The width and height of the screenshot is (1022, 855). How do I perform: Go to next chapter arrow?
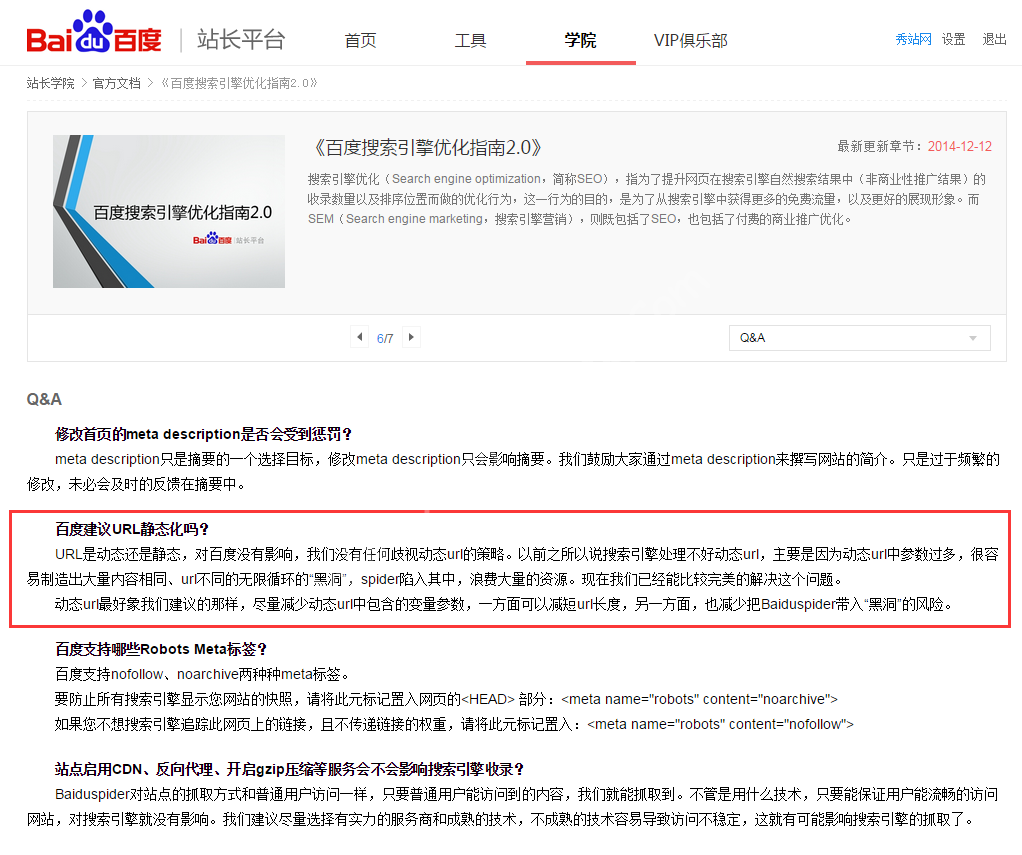[x=410, y=337]
